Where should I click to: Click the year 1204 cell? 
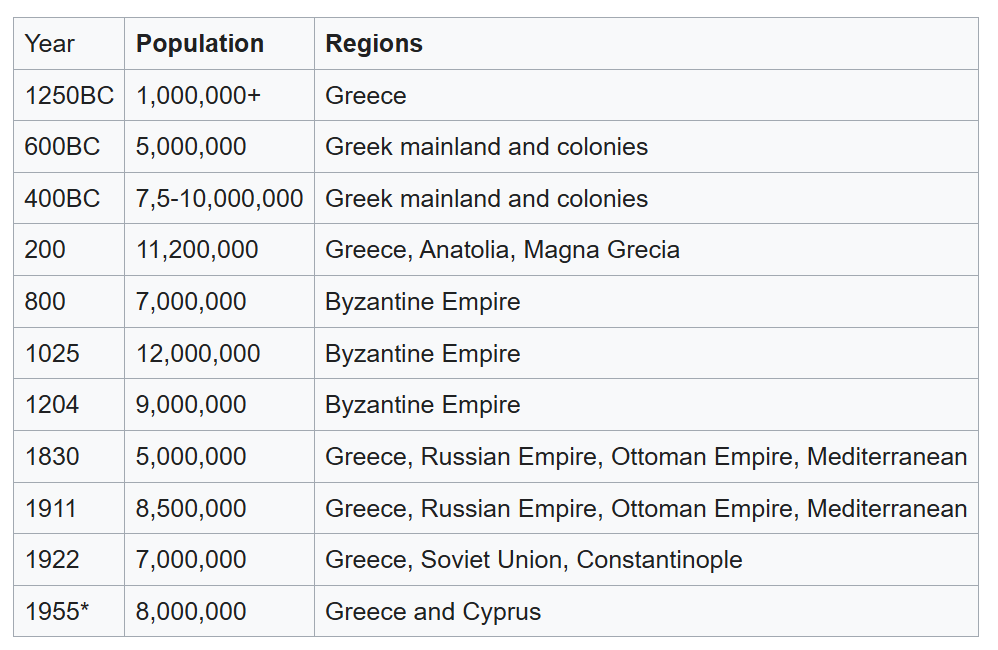[x=52, y=405]
